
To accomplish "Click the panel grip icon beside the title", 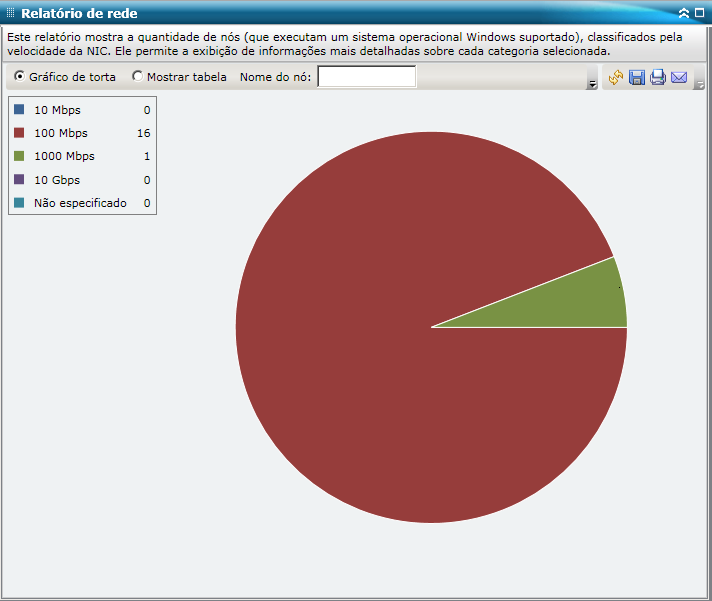I will (x=10, y=13).
